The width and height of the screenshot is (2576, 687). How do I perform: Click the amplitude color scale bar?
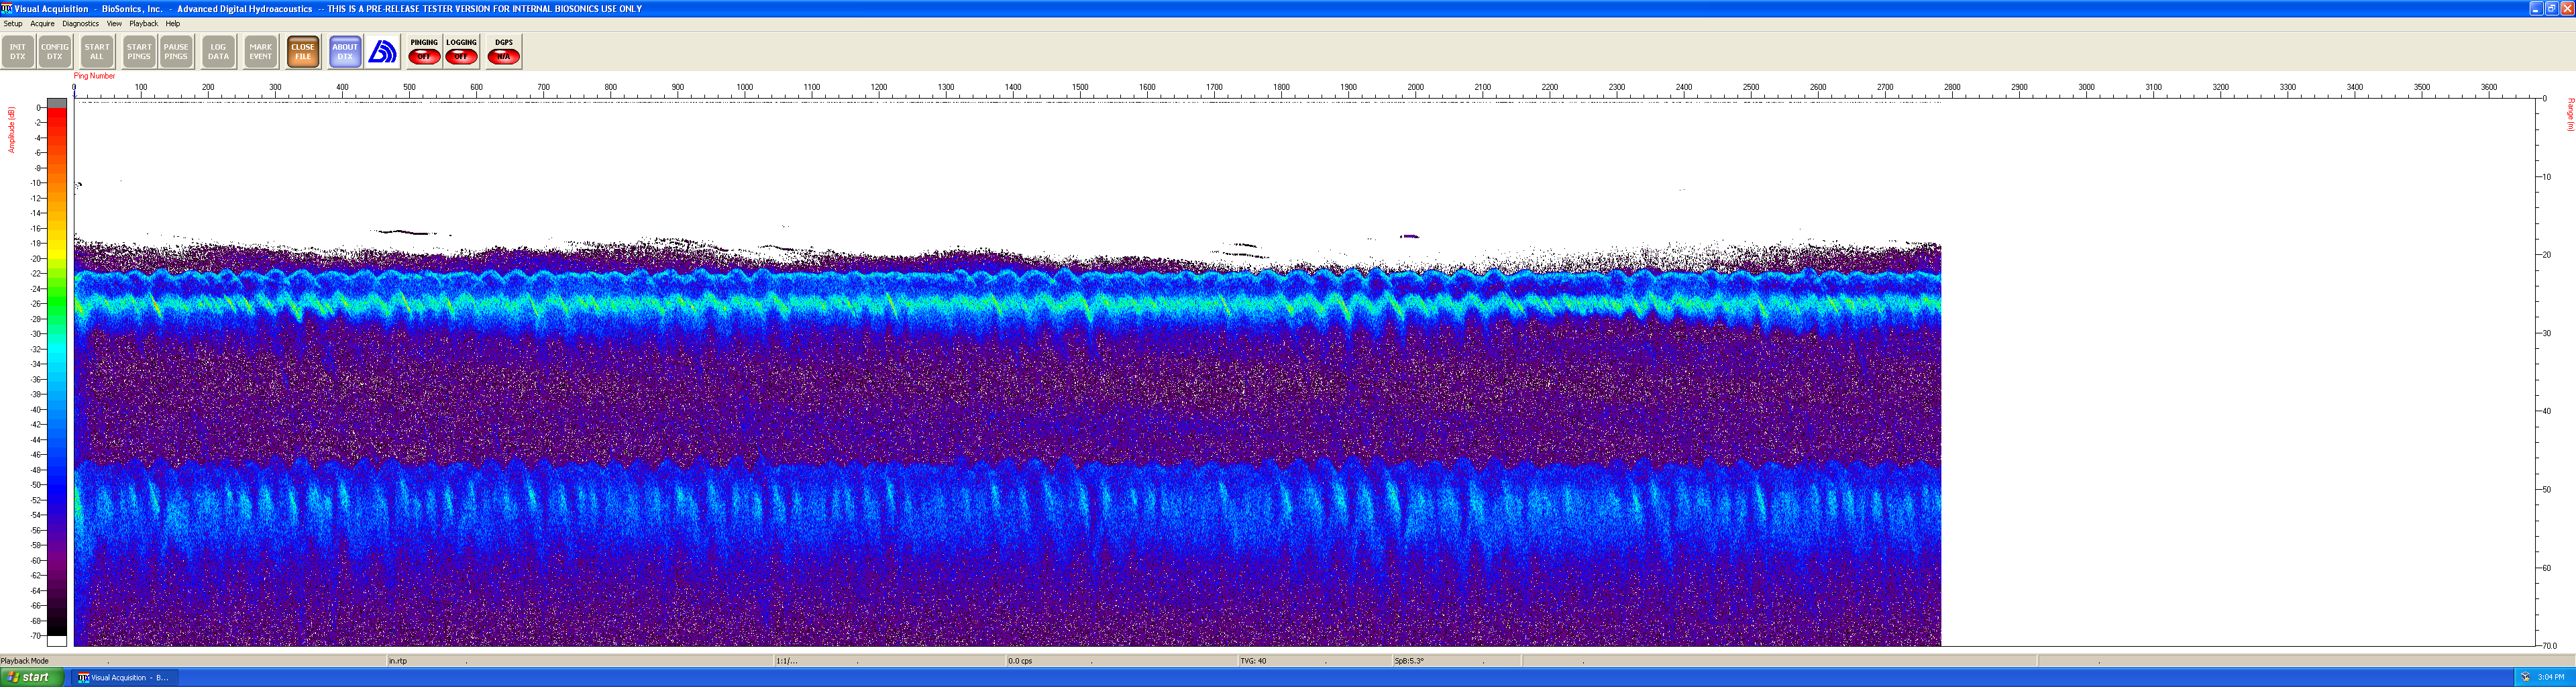click(57, 372)
